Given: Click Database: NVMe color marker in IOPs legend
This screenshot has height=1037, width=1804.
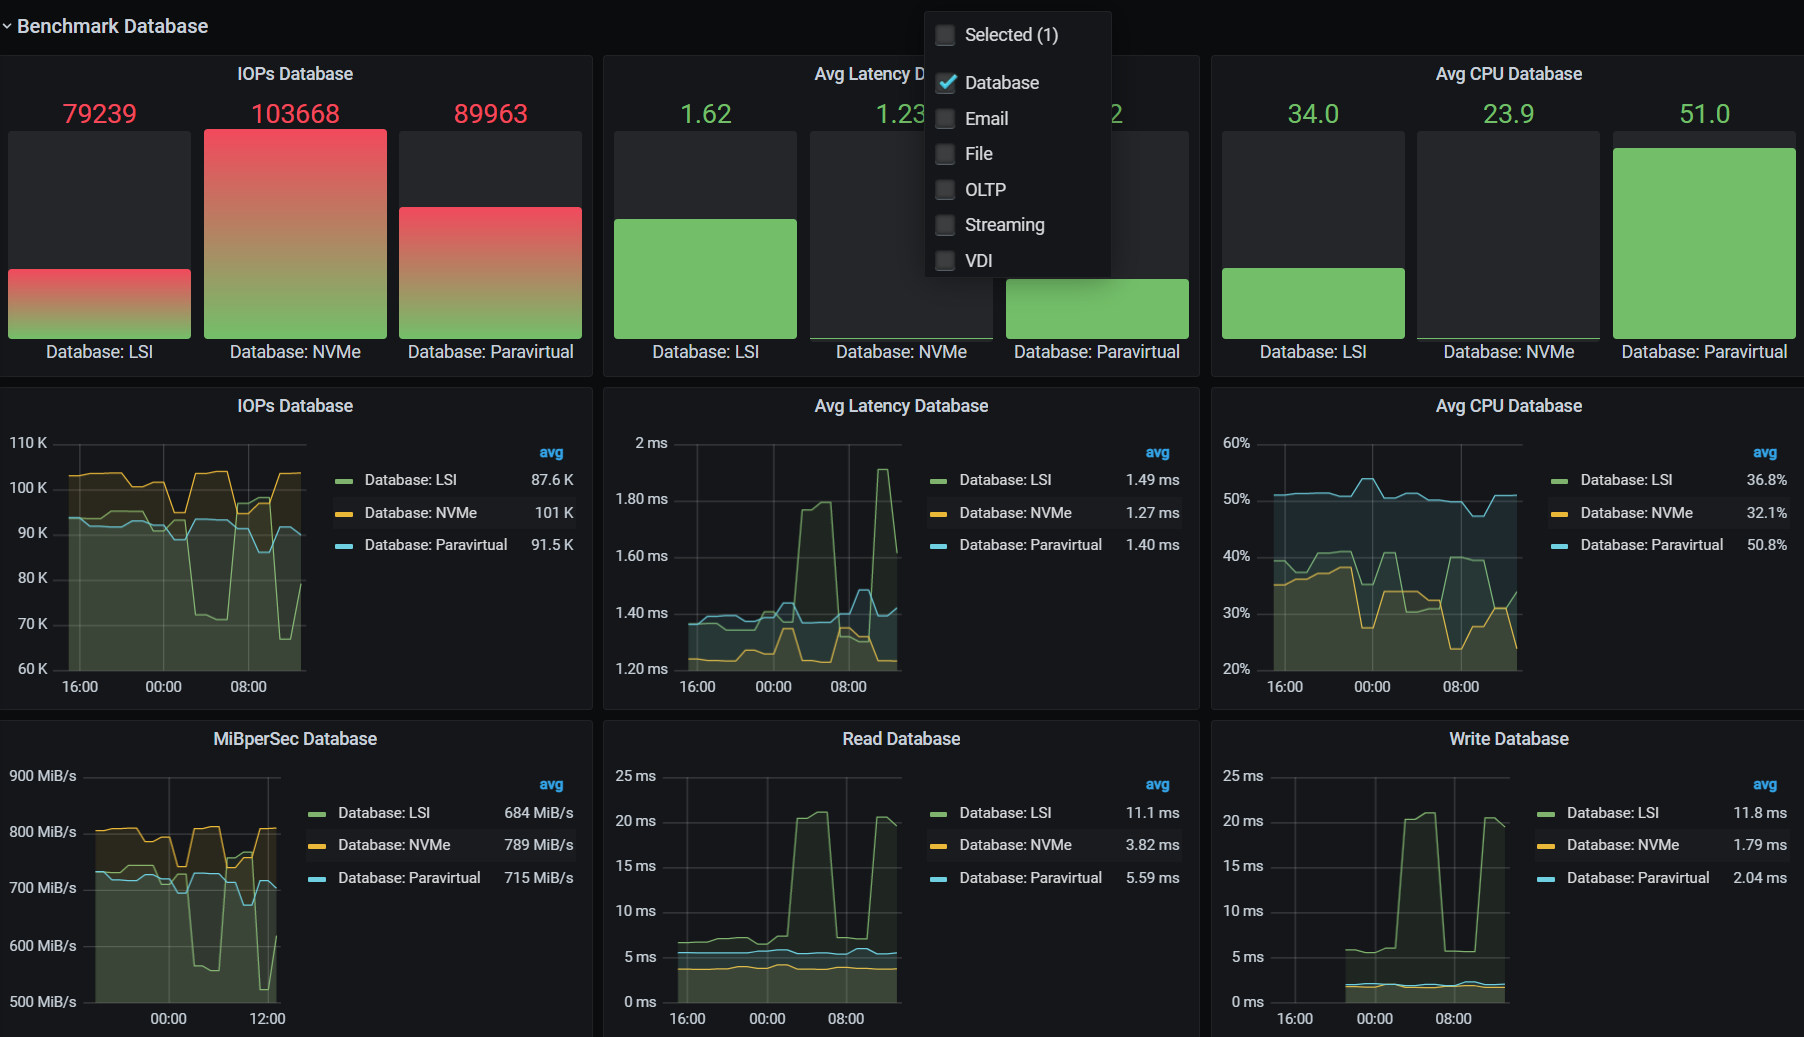Looking at the screenshot, I should point(345,513).
